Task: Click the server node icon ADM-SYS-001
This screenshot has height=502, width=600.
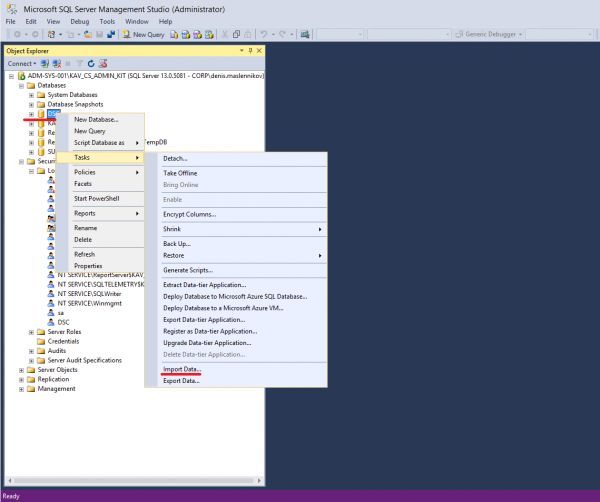Action: 20,76
